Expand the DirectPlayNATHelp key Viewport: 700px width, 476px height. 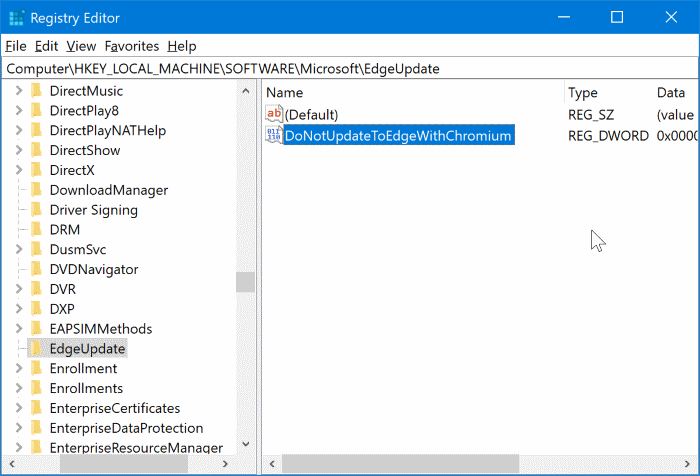[19, 130]
